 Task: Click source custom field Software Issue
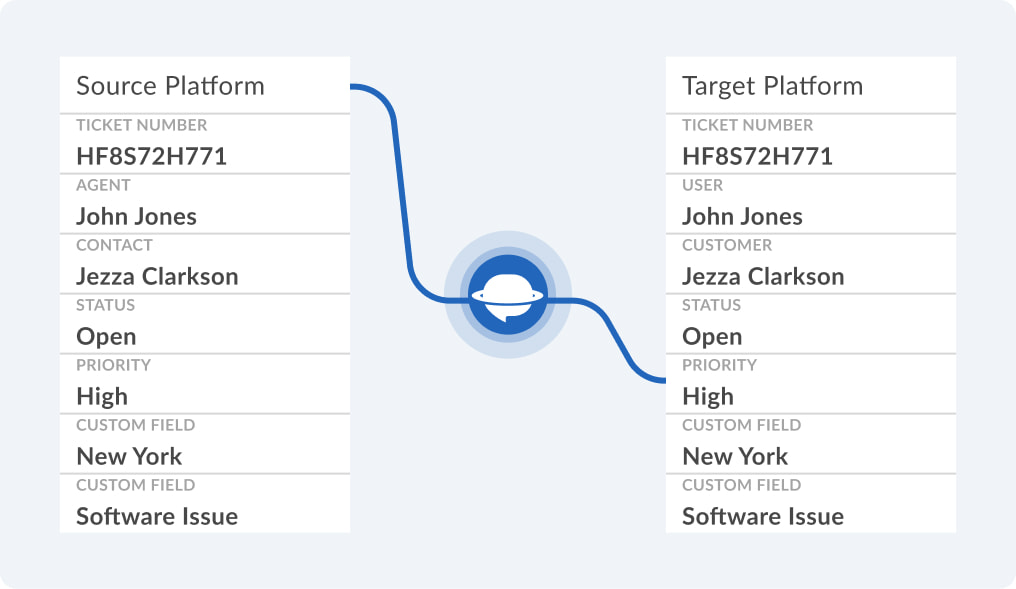(x=157, y=516)
